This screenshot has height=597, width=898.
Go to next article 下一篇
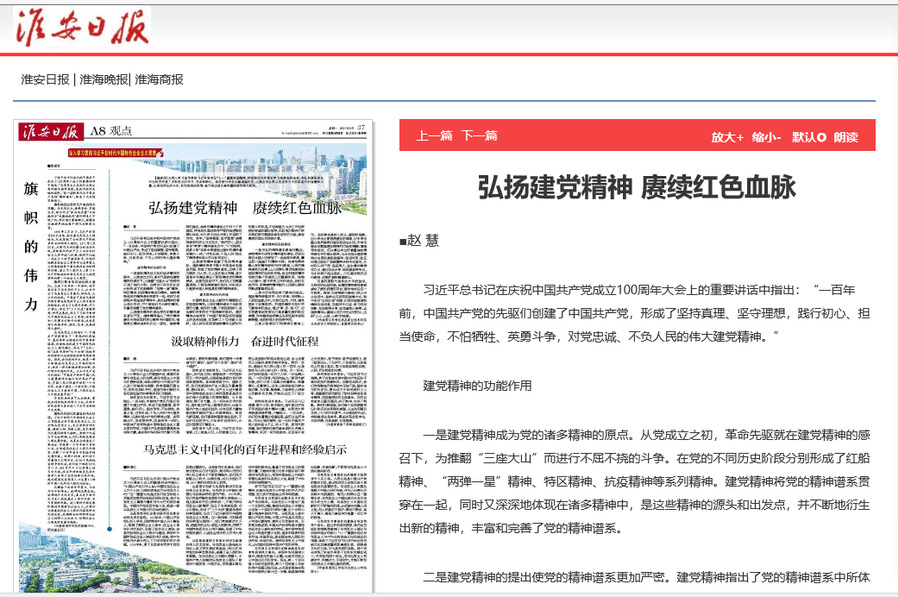pos(480,136)
